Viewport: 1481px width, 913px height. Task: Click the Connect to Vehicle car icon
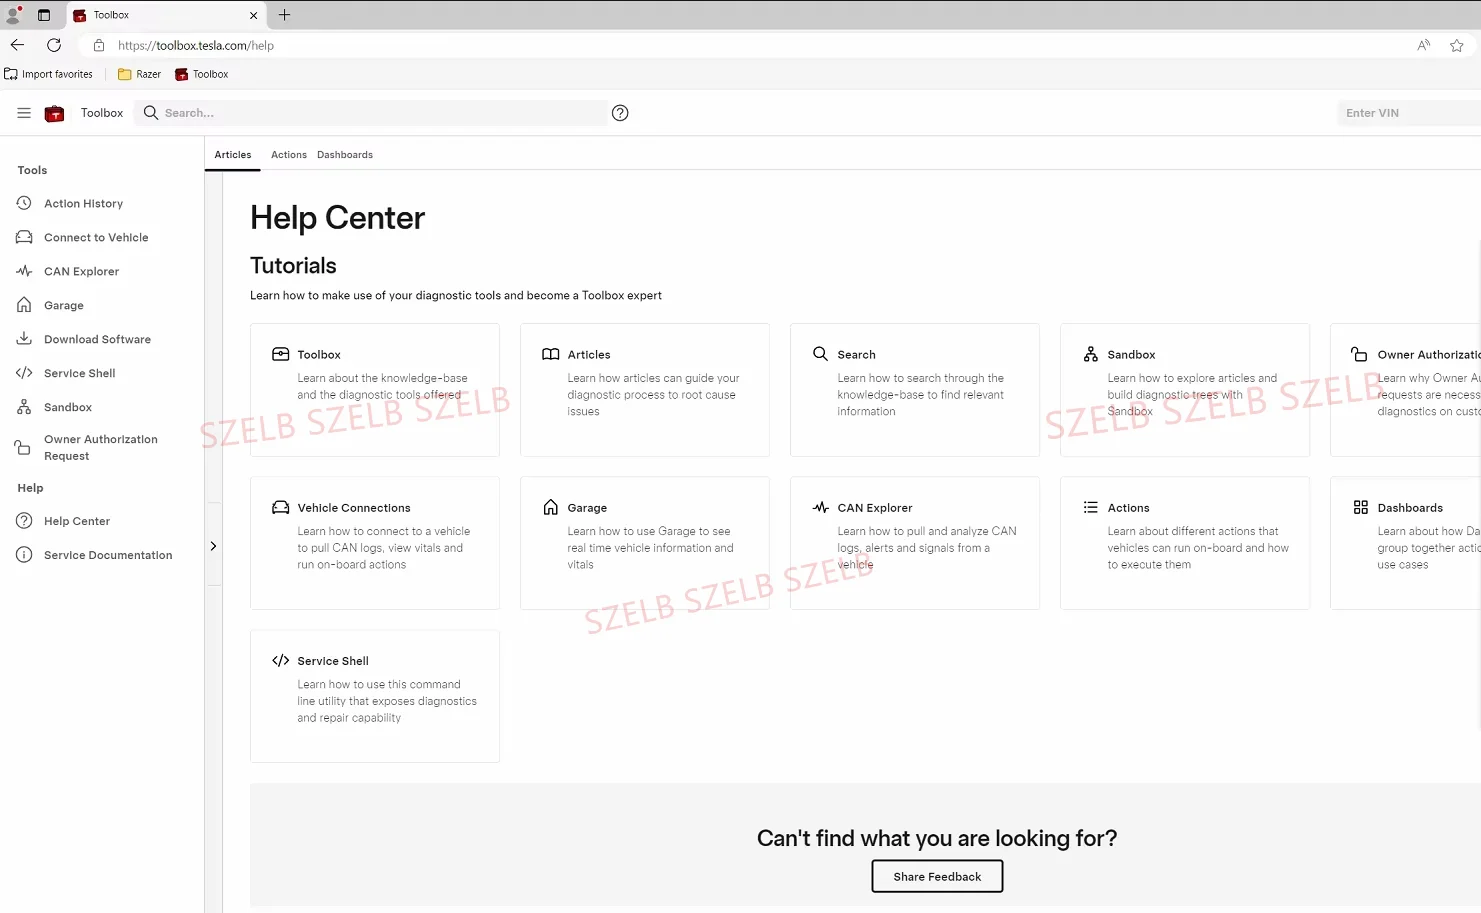(x=24, y=237)
